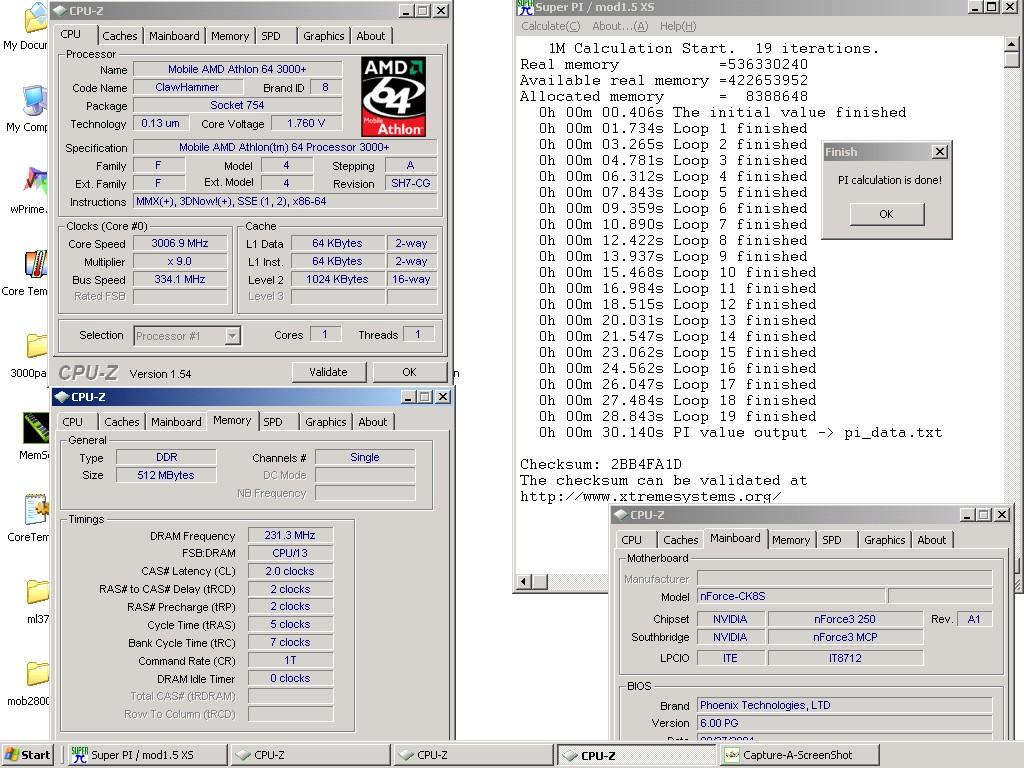Open SPD tab in top CPU-Z window
Screen dimensions: 1024x768
271,36
